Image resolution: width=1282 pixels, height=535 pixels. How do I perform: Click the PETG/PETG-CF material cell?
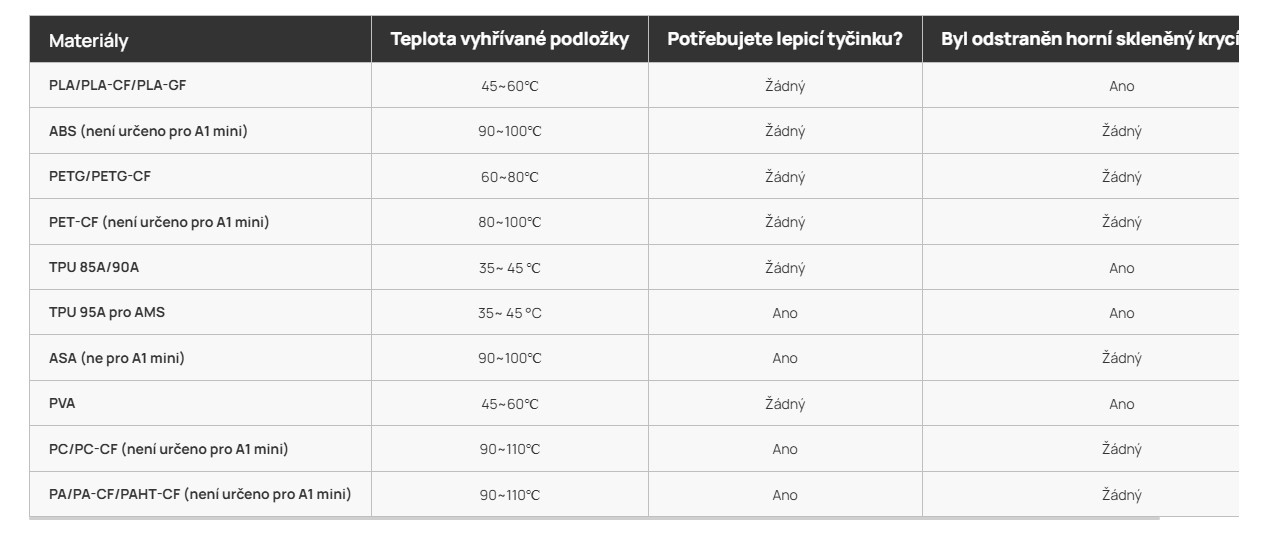coord(100,176)
